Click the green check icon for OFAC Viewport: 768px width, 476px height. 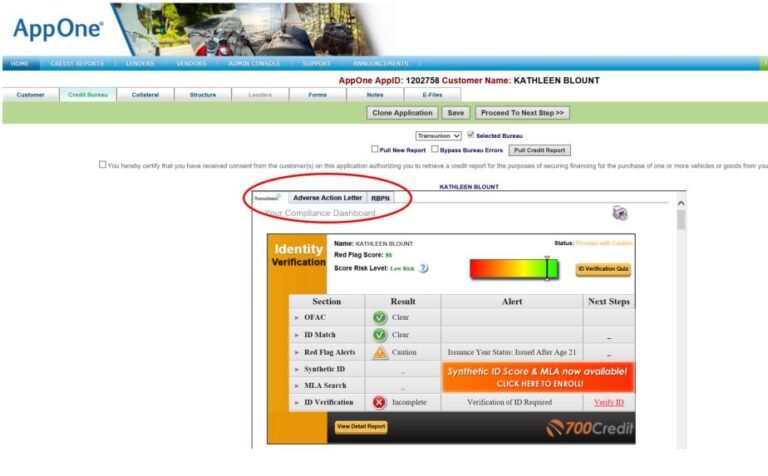point(380,318)
